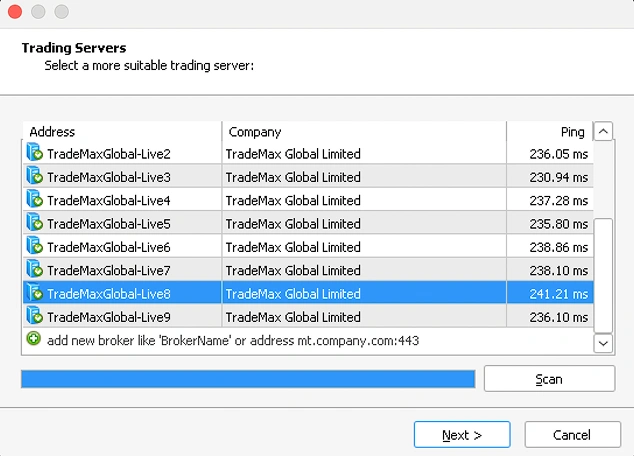Click the down arrow of the list scrollbar
This screenshot has height=456, width=634.
tap(603, 344)
